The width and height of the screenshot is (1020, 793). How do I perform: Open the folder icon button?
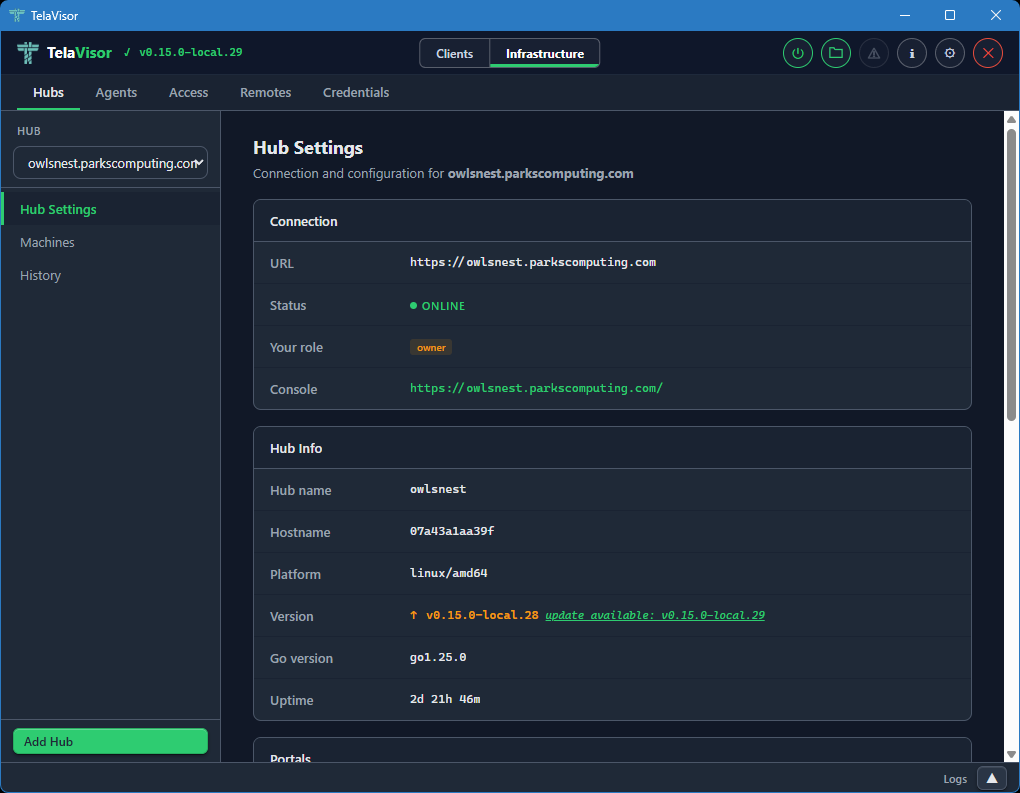tap(836, 53)
